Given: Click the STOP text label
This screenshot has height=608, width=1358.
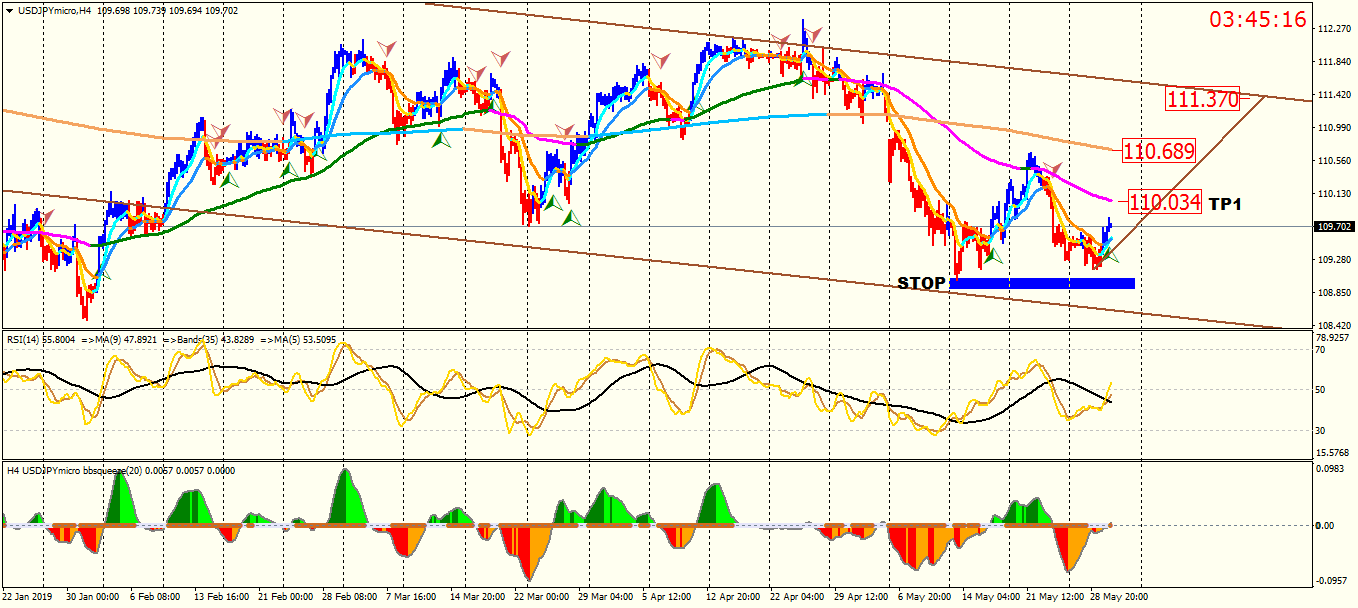Looking at the screenshot, I should click(921, 283).
